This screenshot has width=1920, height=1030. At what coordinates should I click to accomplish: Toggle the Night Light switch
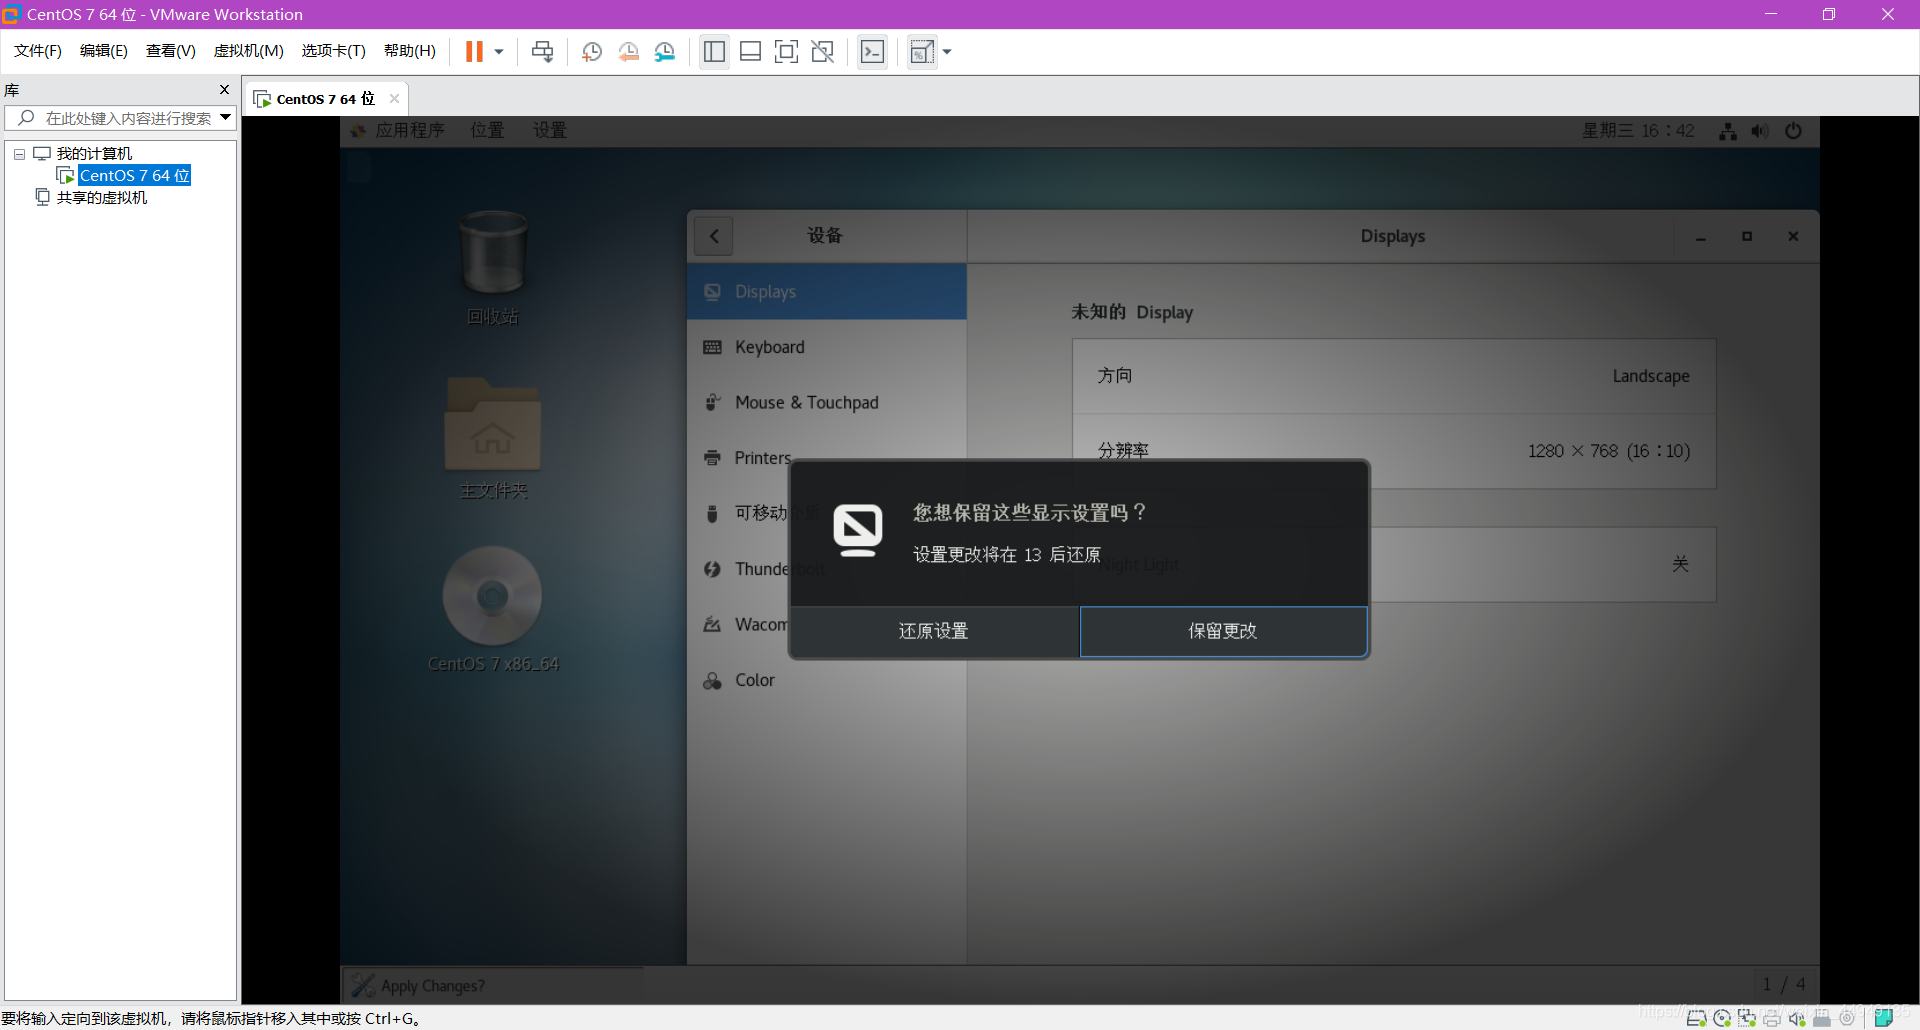pos(1680,564)
